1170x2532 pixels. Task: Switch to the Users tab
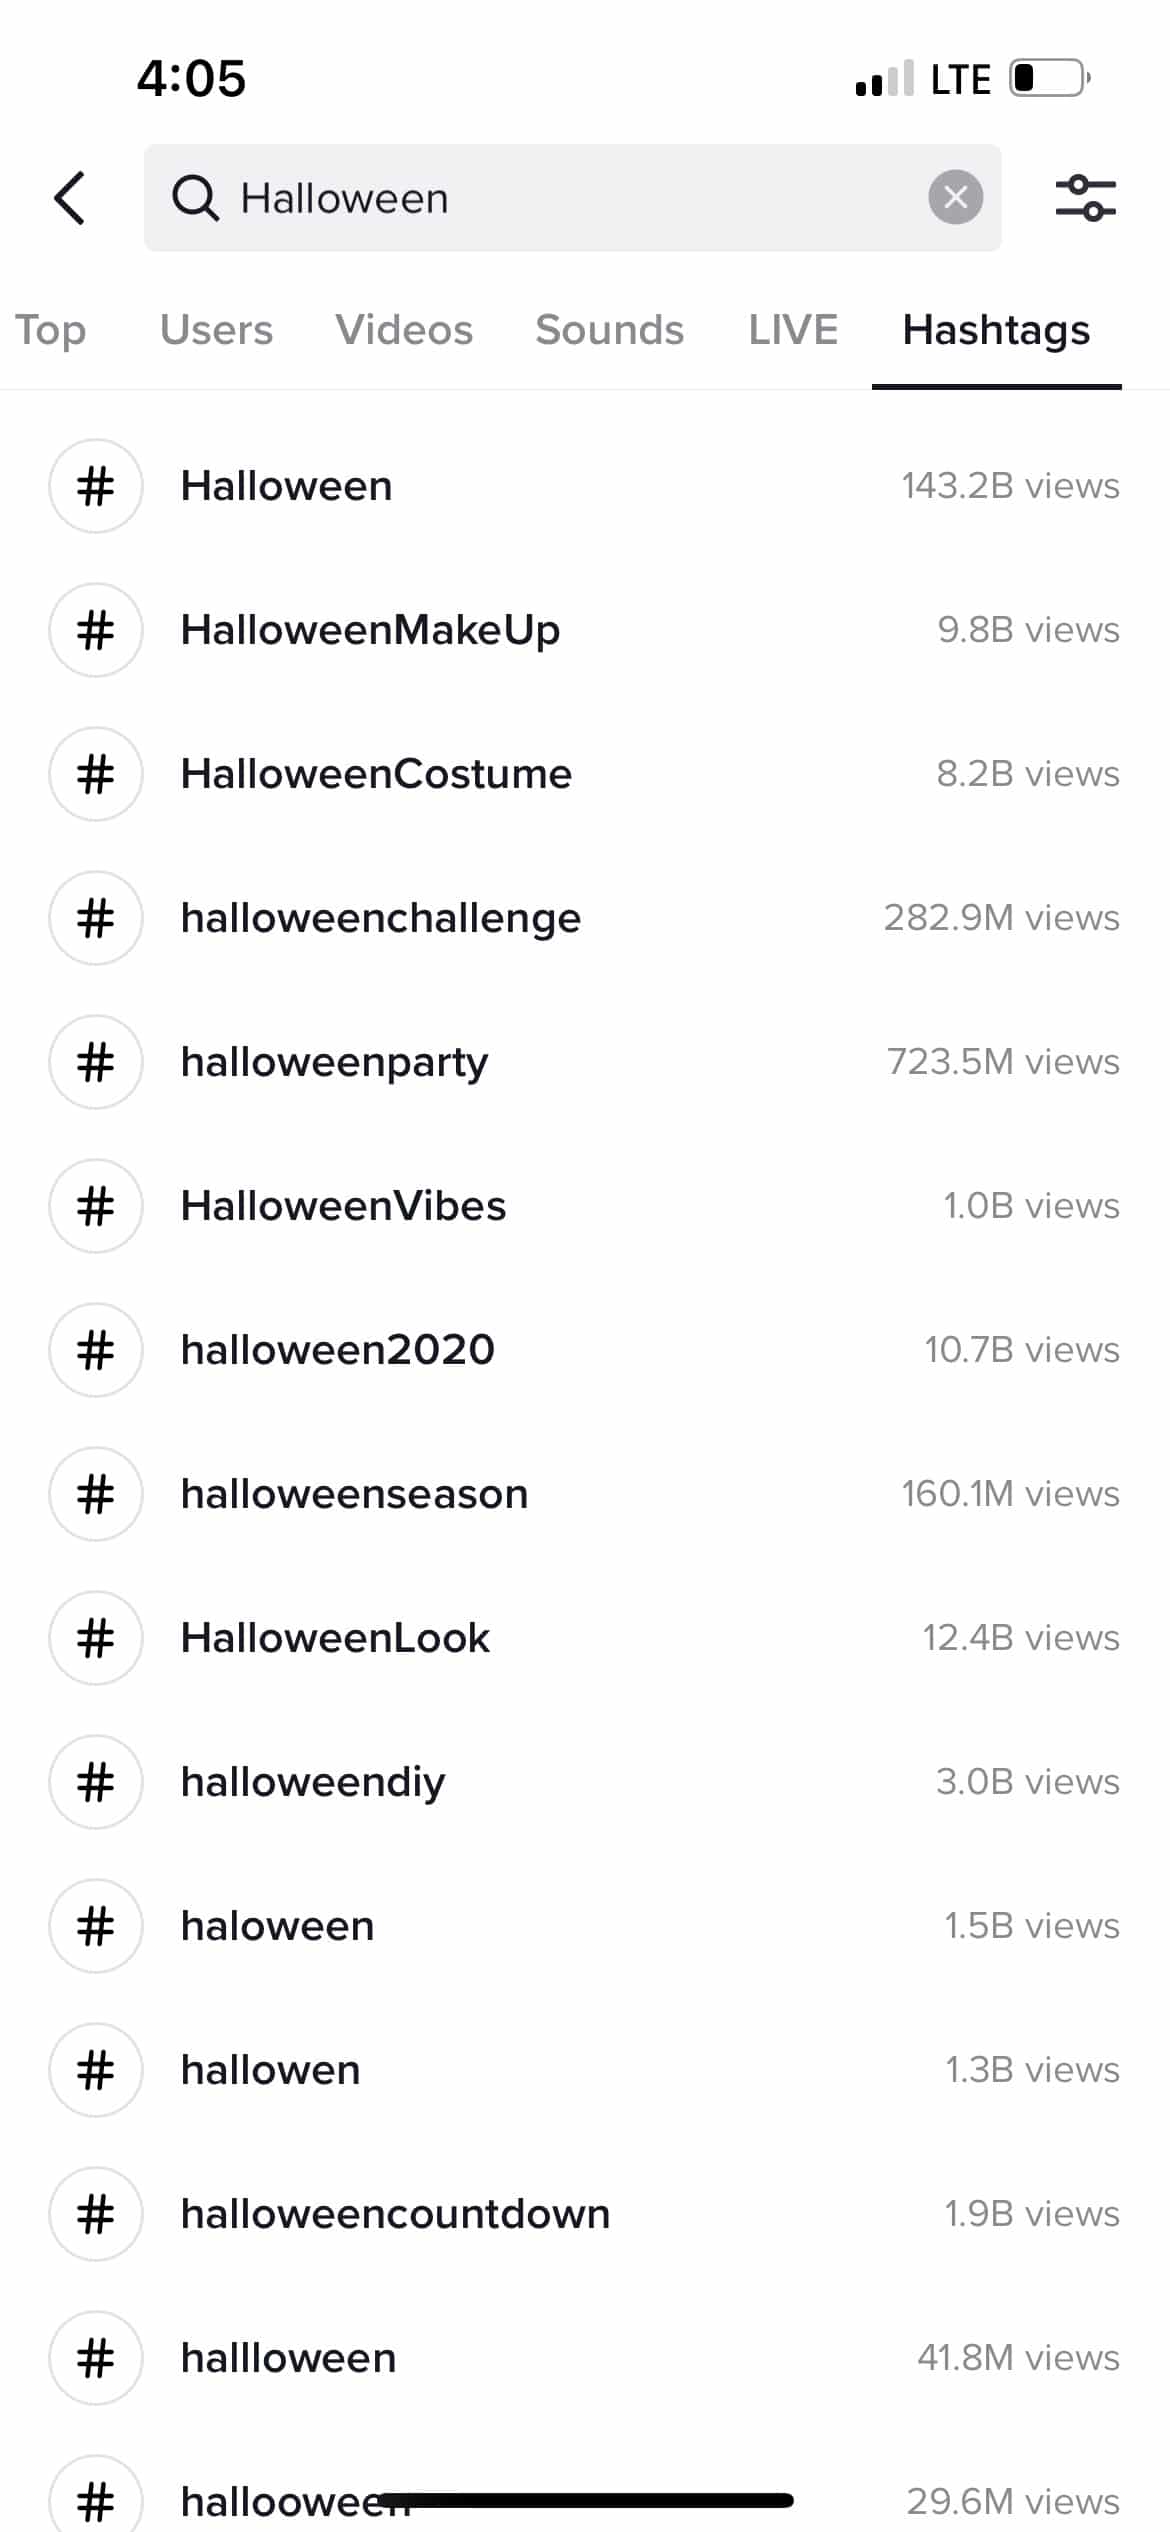[216, 330]
